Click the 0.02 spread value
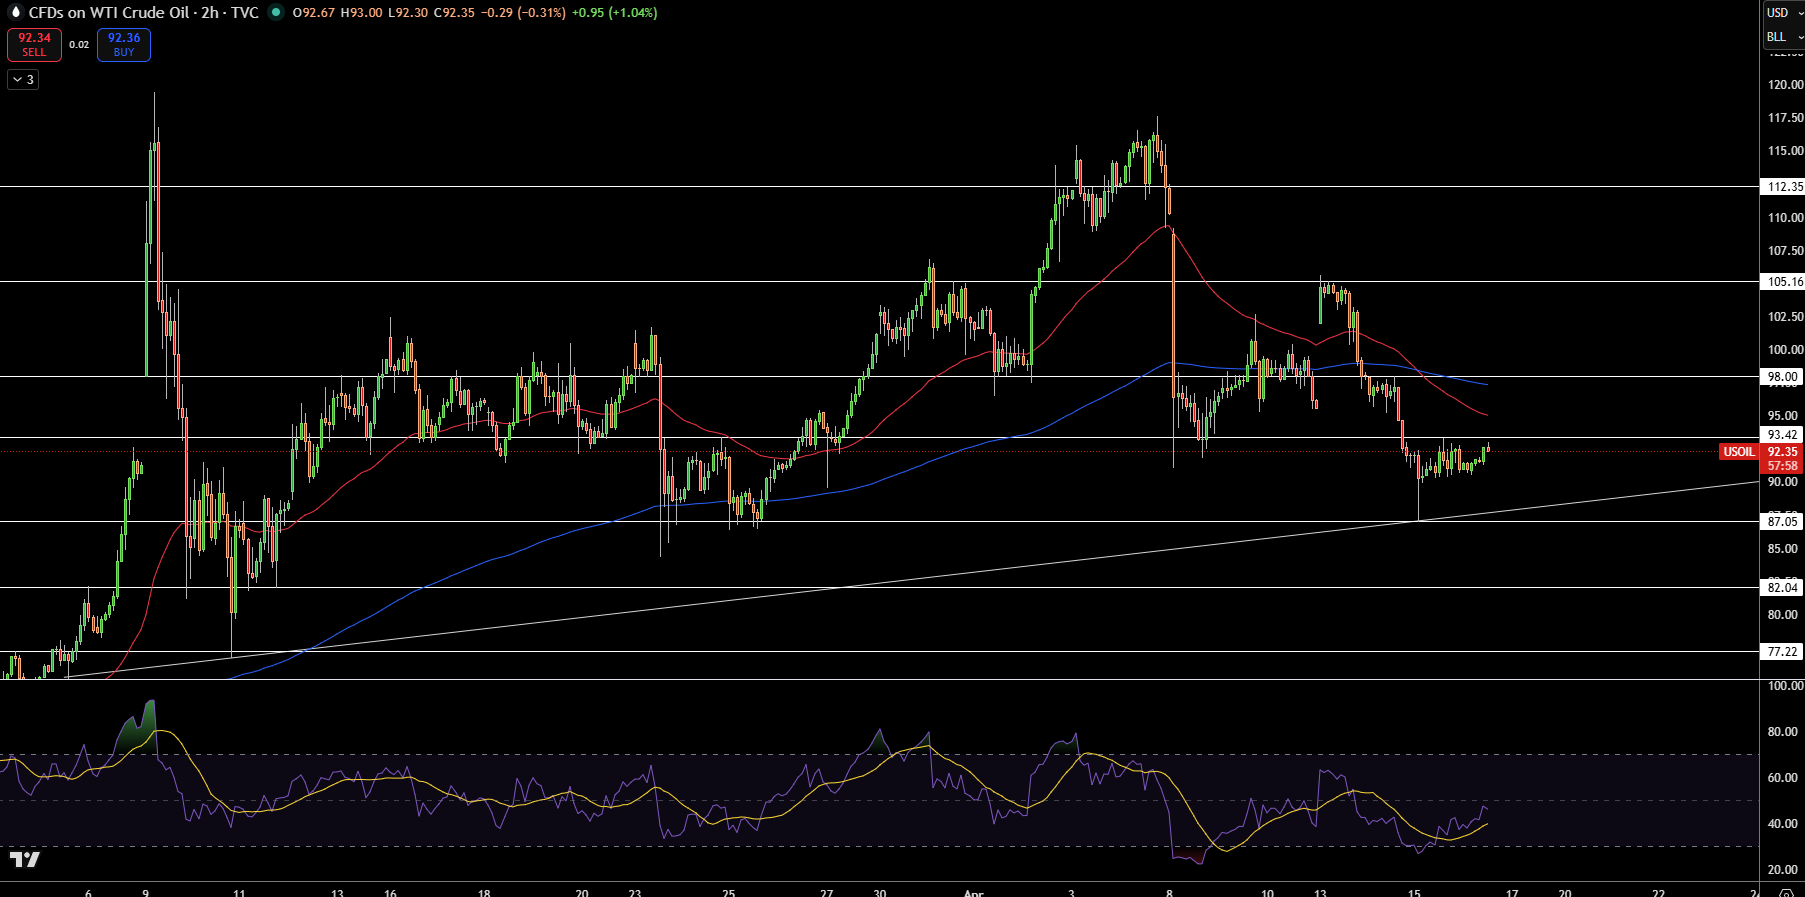This screenshot has width=1805, height=897. (79, 45)
